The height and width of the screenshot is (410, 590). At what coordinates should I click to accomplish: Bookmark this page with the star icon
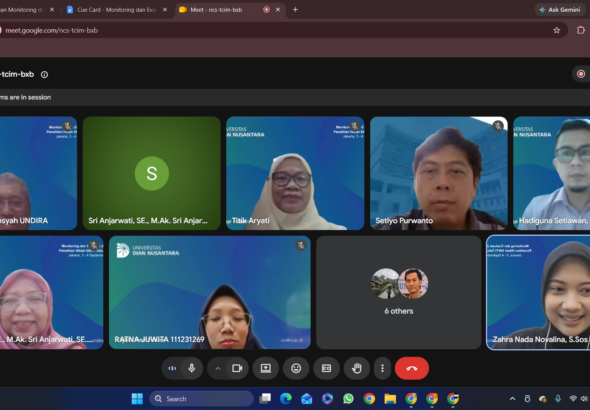[557, 30]
